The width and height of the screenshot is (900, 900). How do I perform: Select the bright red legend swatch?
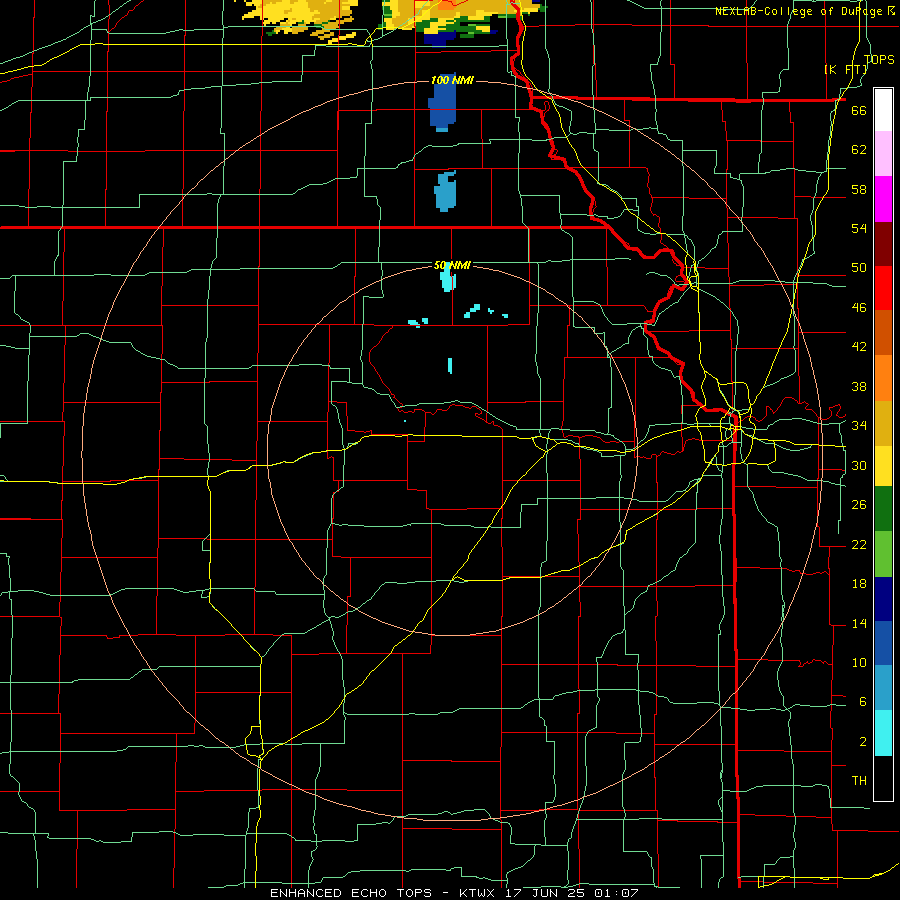coord(883,288)
